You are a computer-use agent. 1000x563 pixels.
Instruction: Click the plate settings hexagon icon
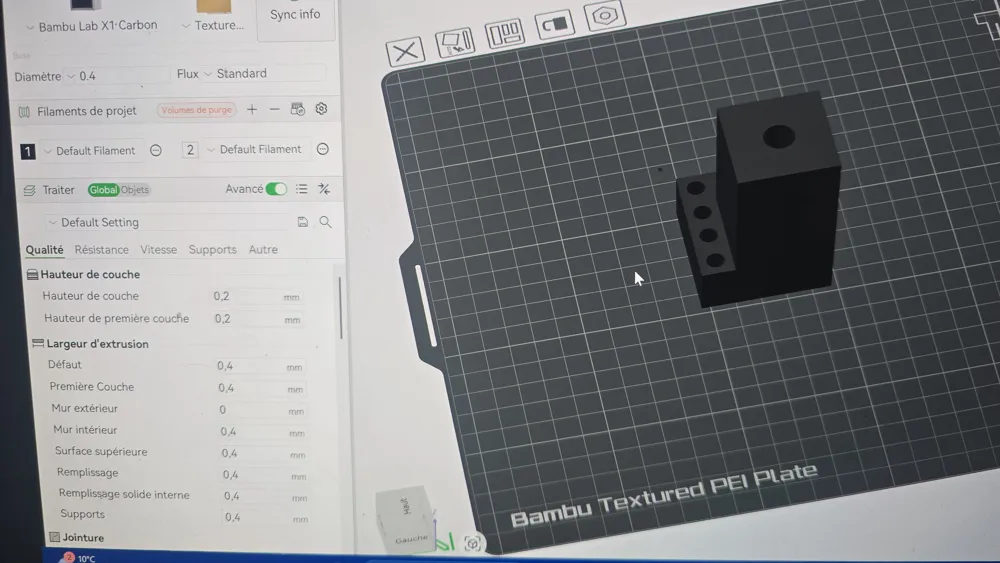[605, 16]
